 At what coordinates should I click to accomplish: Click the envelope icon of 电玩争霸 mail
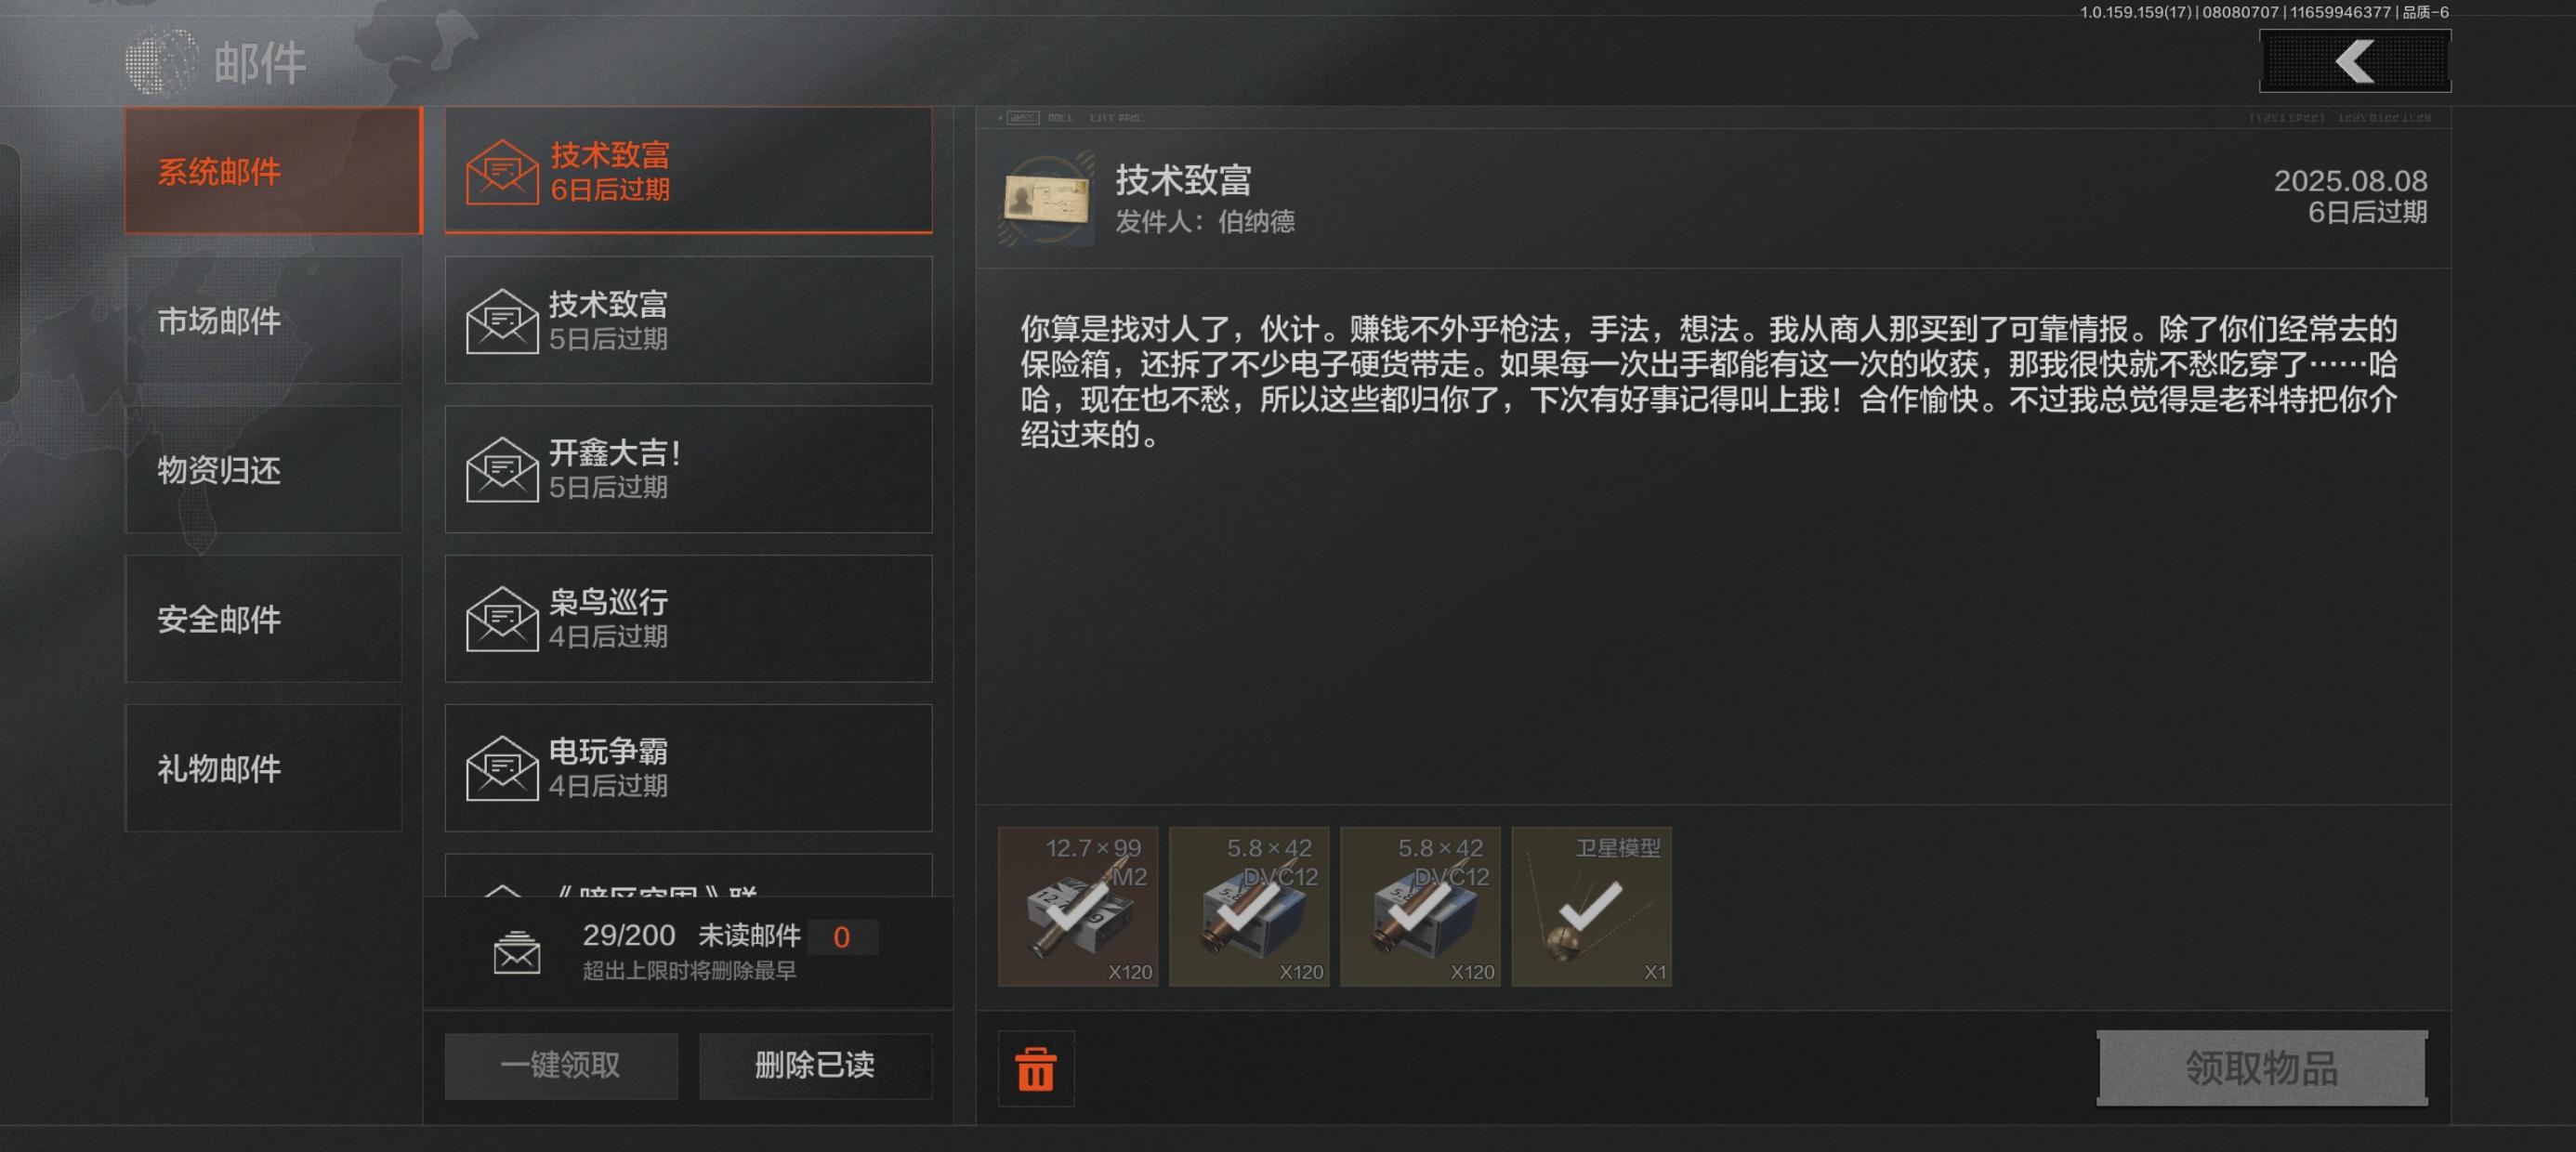point(502,768)
